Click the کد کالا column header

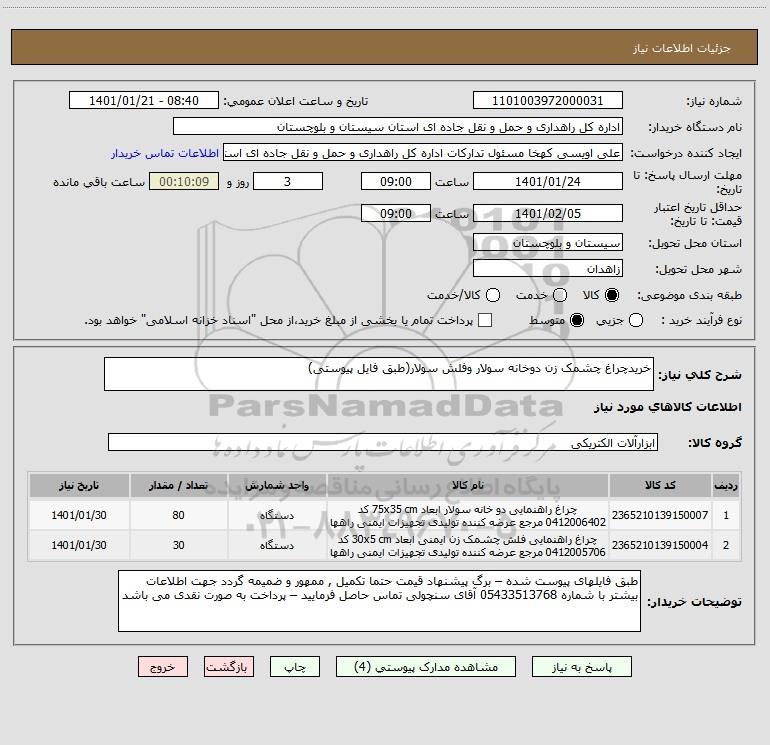click(x=660, y=485)
